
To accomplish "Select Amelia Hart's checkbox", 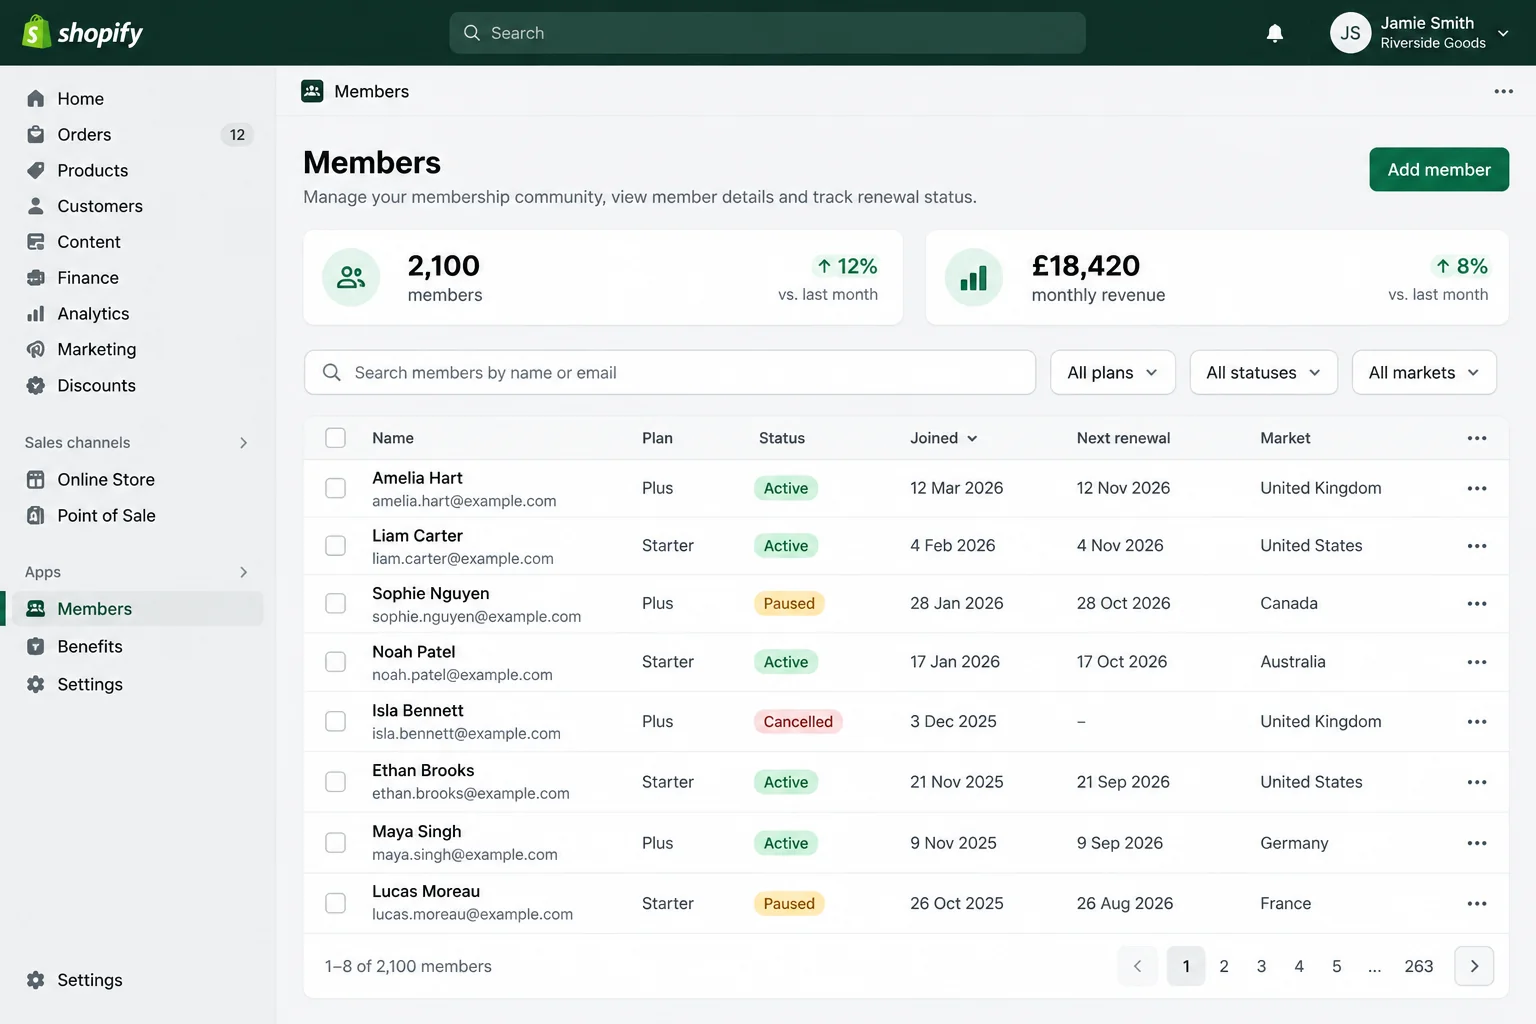I will [336, 488].
